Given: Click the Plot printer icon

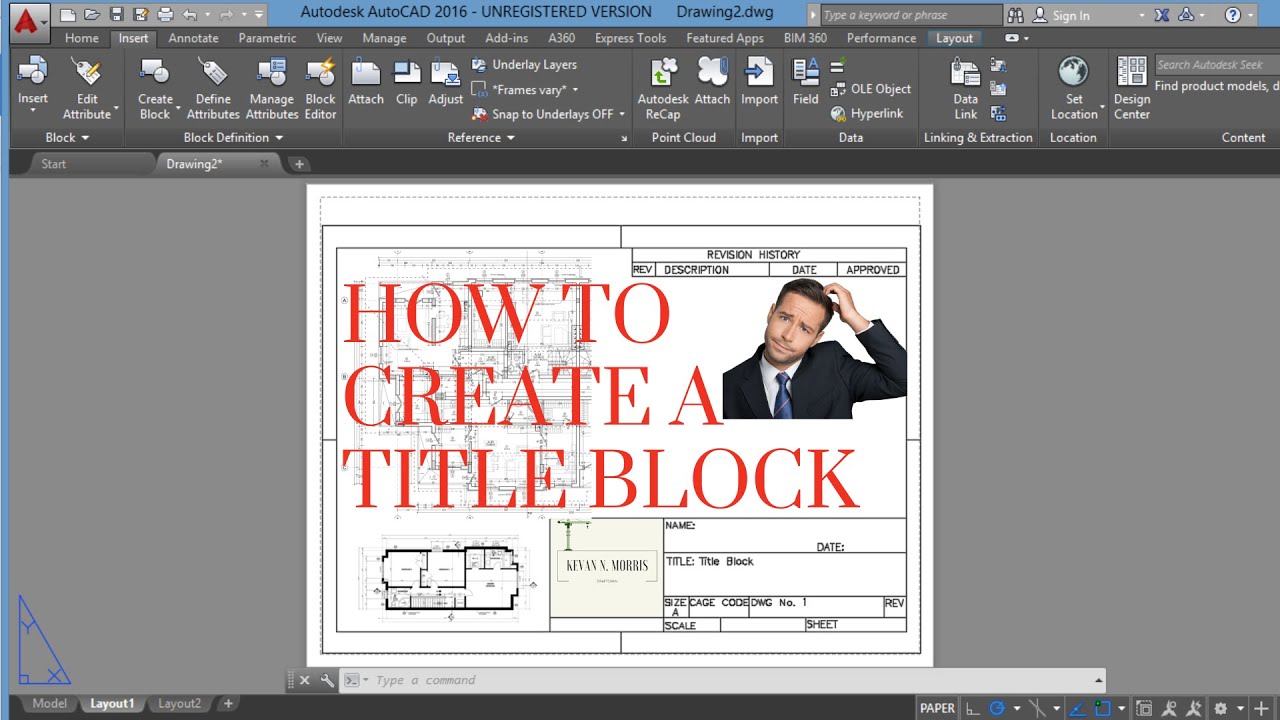Looking at the screenshot, I should (165, 15).
